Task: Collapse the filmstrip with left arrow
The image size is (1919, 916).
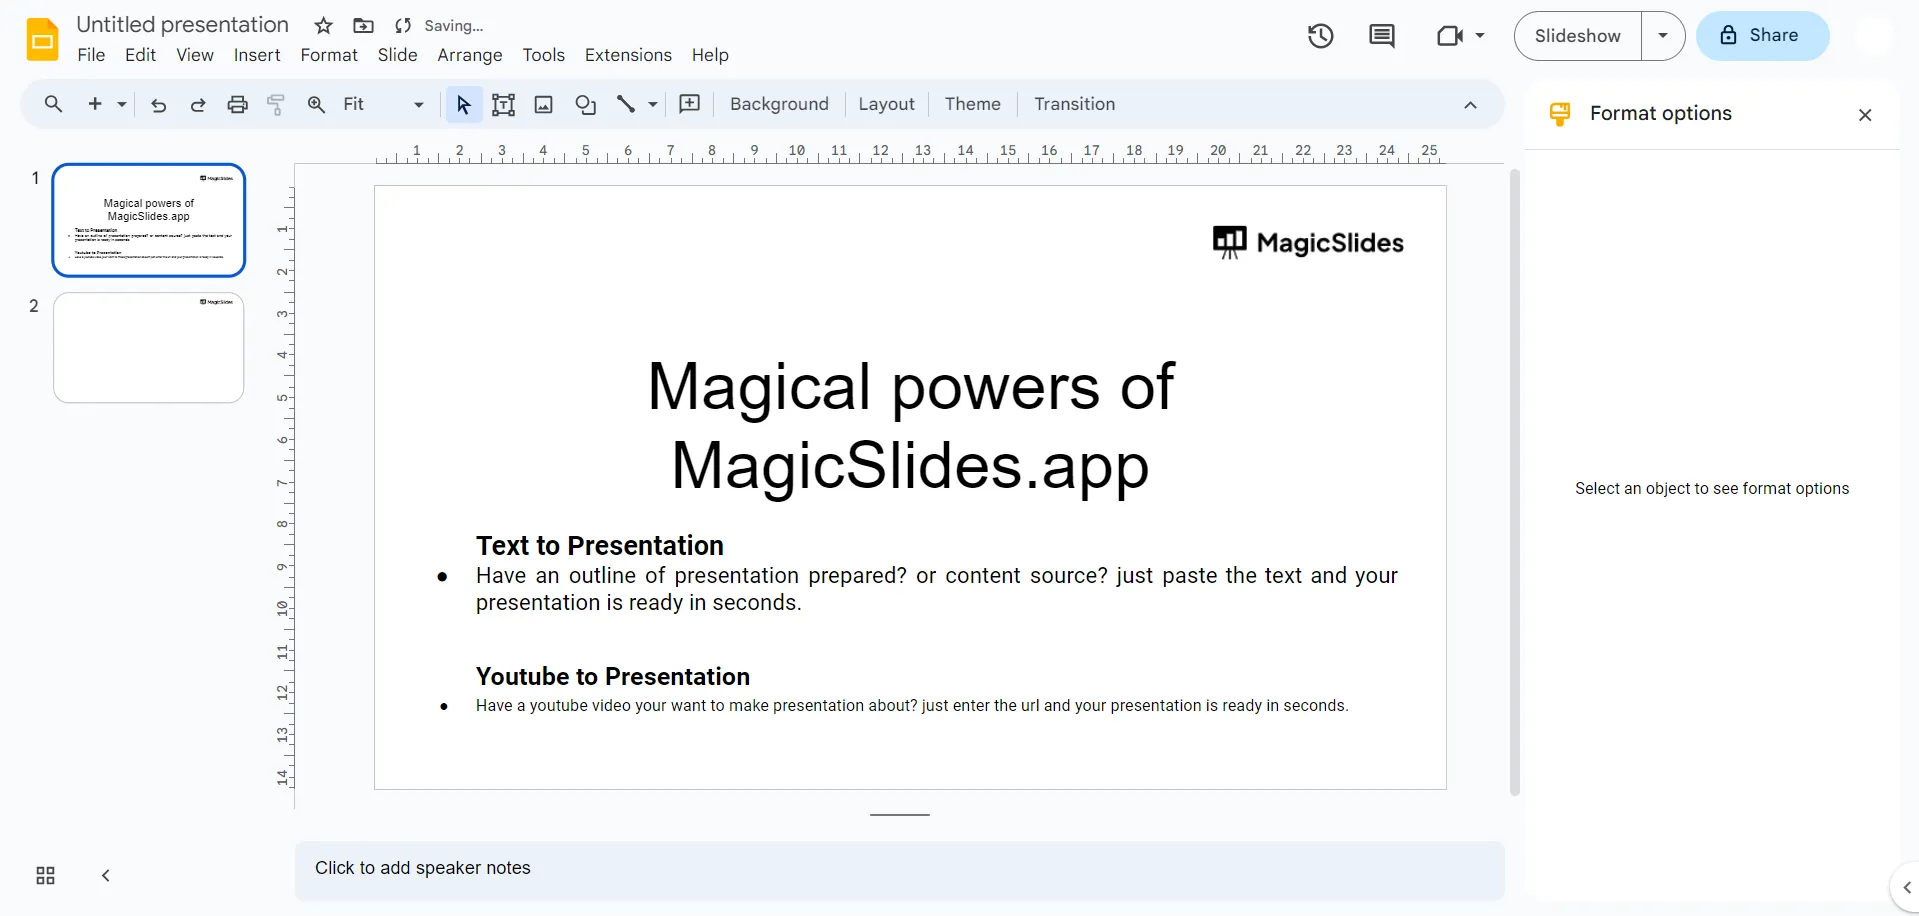Action: [106, 876]
